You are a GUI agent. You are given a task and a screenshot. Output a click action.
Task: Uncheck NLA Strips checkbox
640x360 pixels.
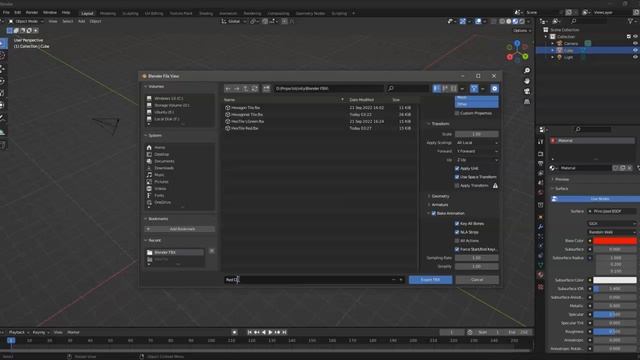[x=457, y=232]
